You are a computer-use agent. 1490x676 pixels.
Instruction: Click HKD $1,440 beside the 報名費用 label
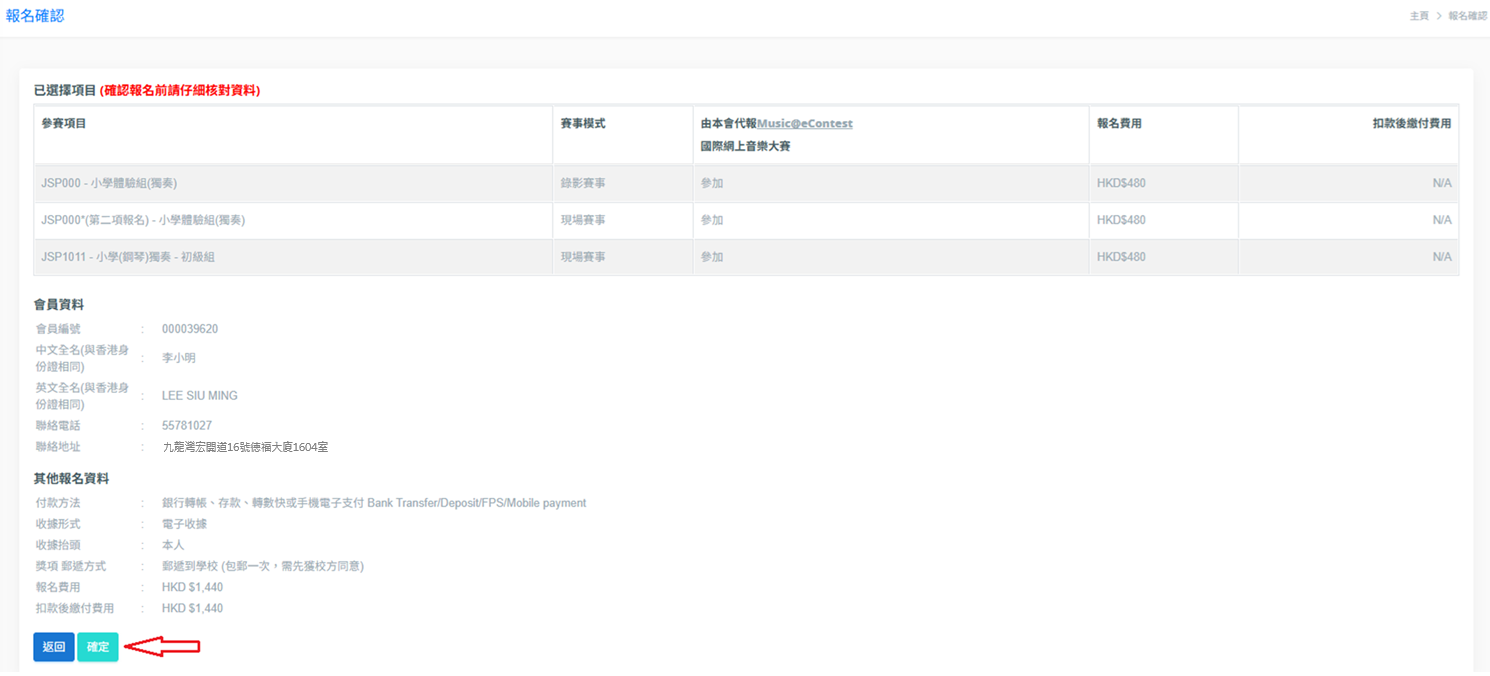[192, 587]
